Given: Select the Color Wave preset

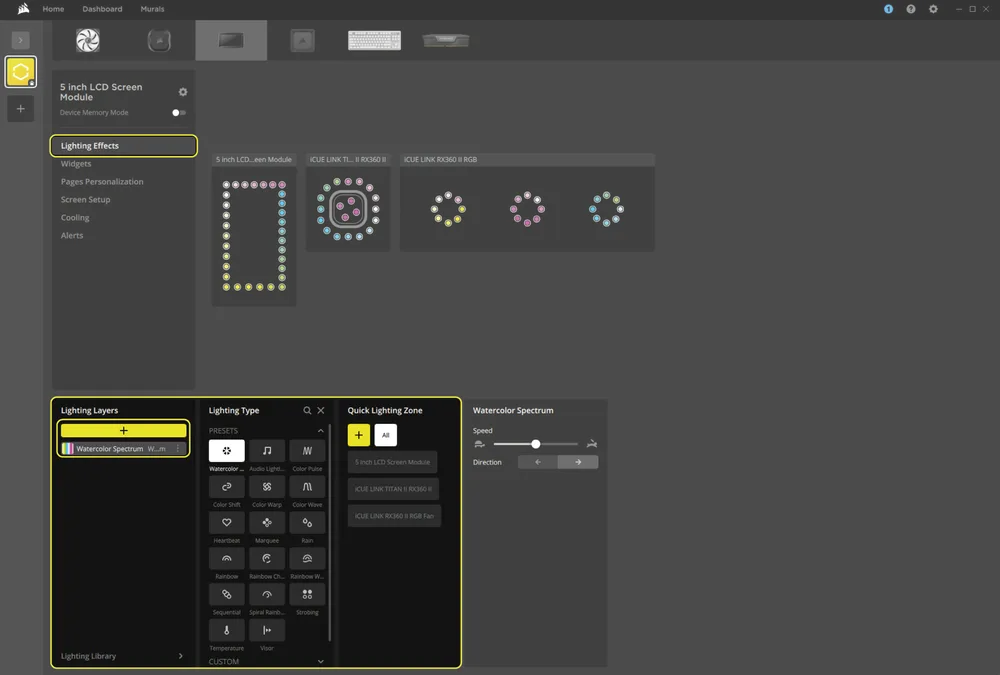Looking at the screenshot, I should click(307, 486).
